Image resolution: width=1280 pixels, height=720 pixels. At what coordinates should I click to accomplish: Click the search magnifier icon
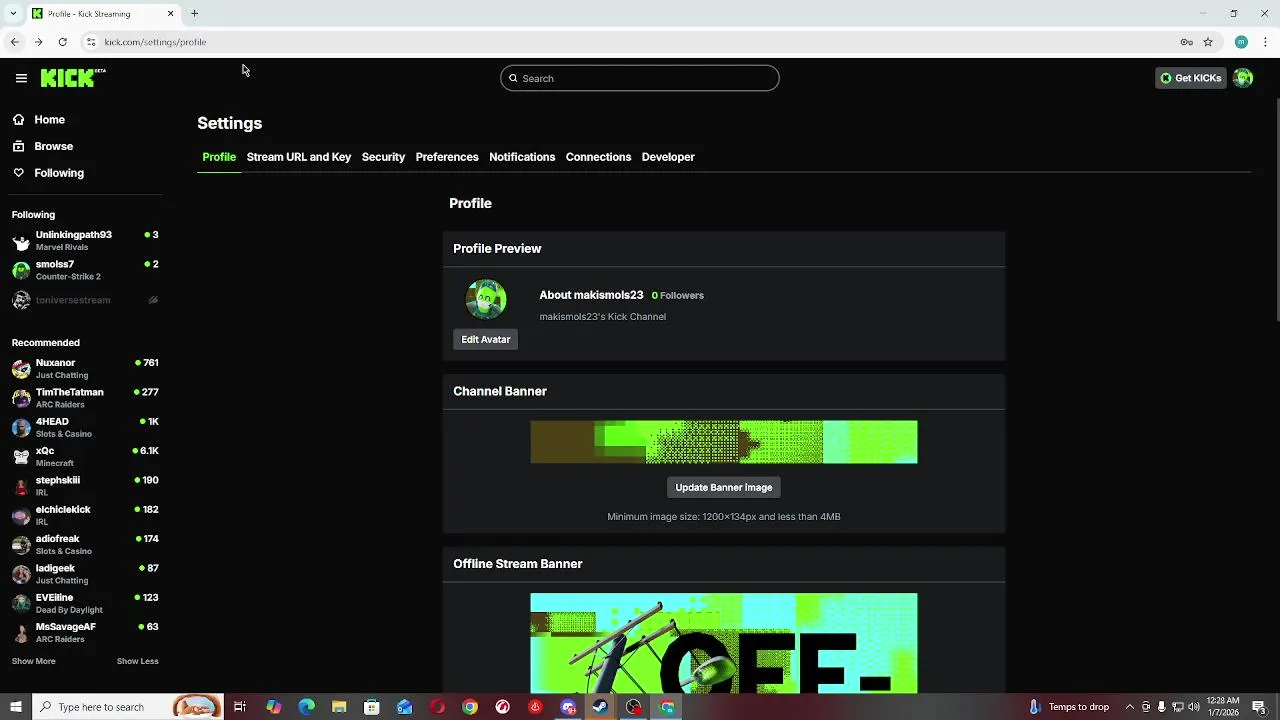[x=513, y=78]
